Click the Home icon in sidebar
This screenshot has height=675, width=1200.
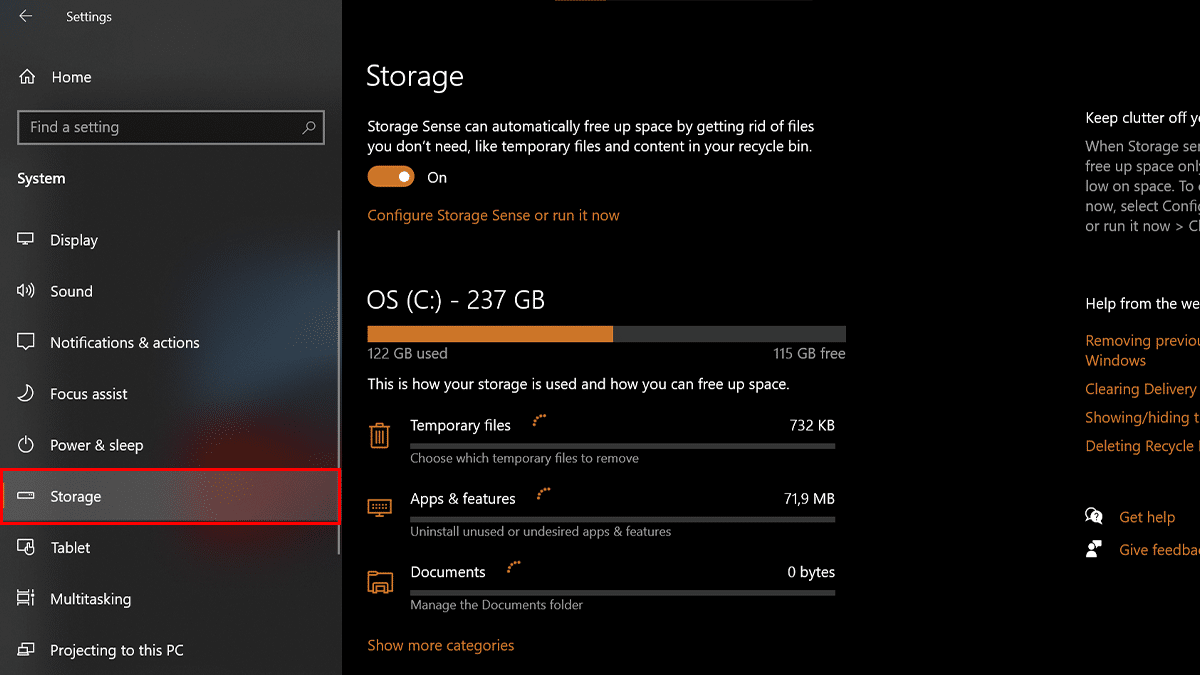27,77
